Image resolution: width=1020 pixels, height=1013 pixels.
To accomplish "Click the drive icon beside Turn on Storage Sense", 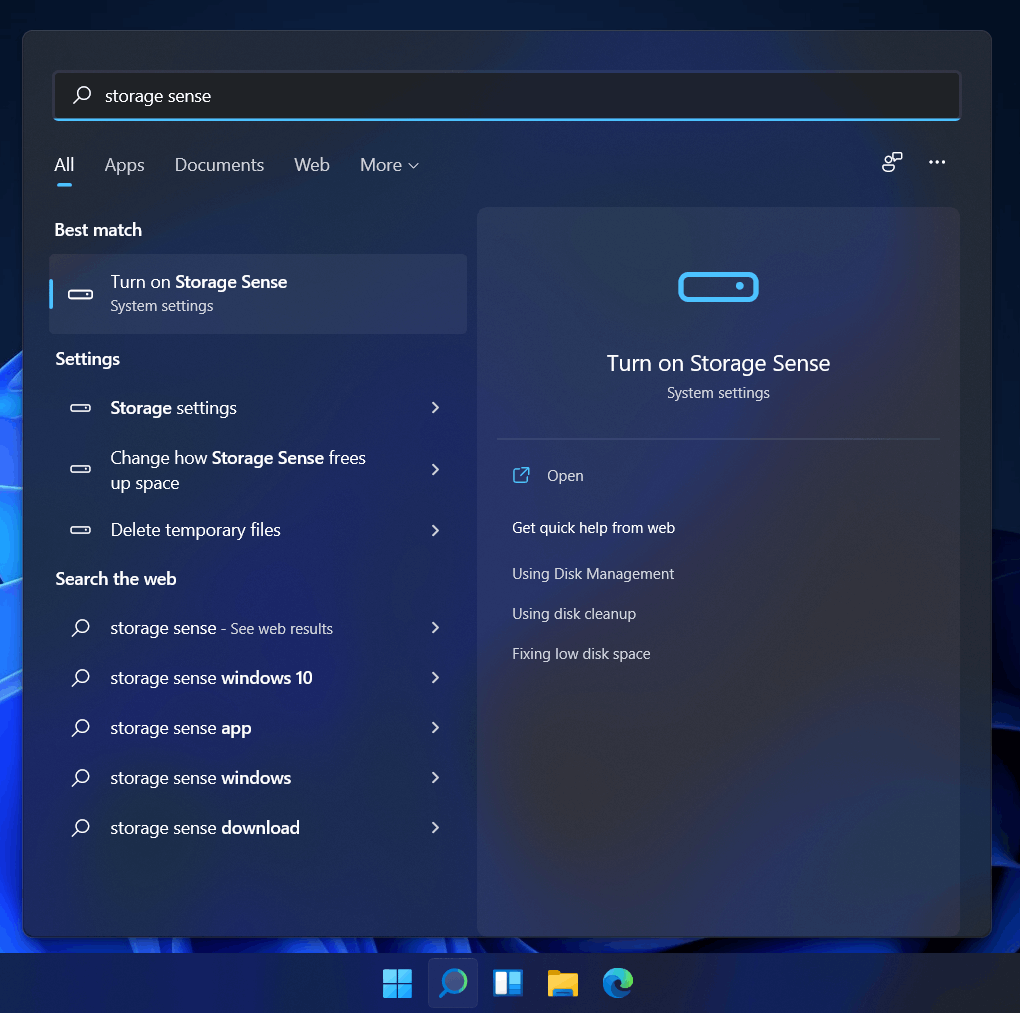I will pos(81,295).
